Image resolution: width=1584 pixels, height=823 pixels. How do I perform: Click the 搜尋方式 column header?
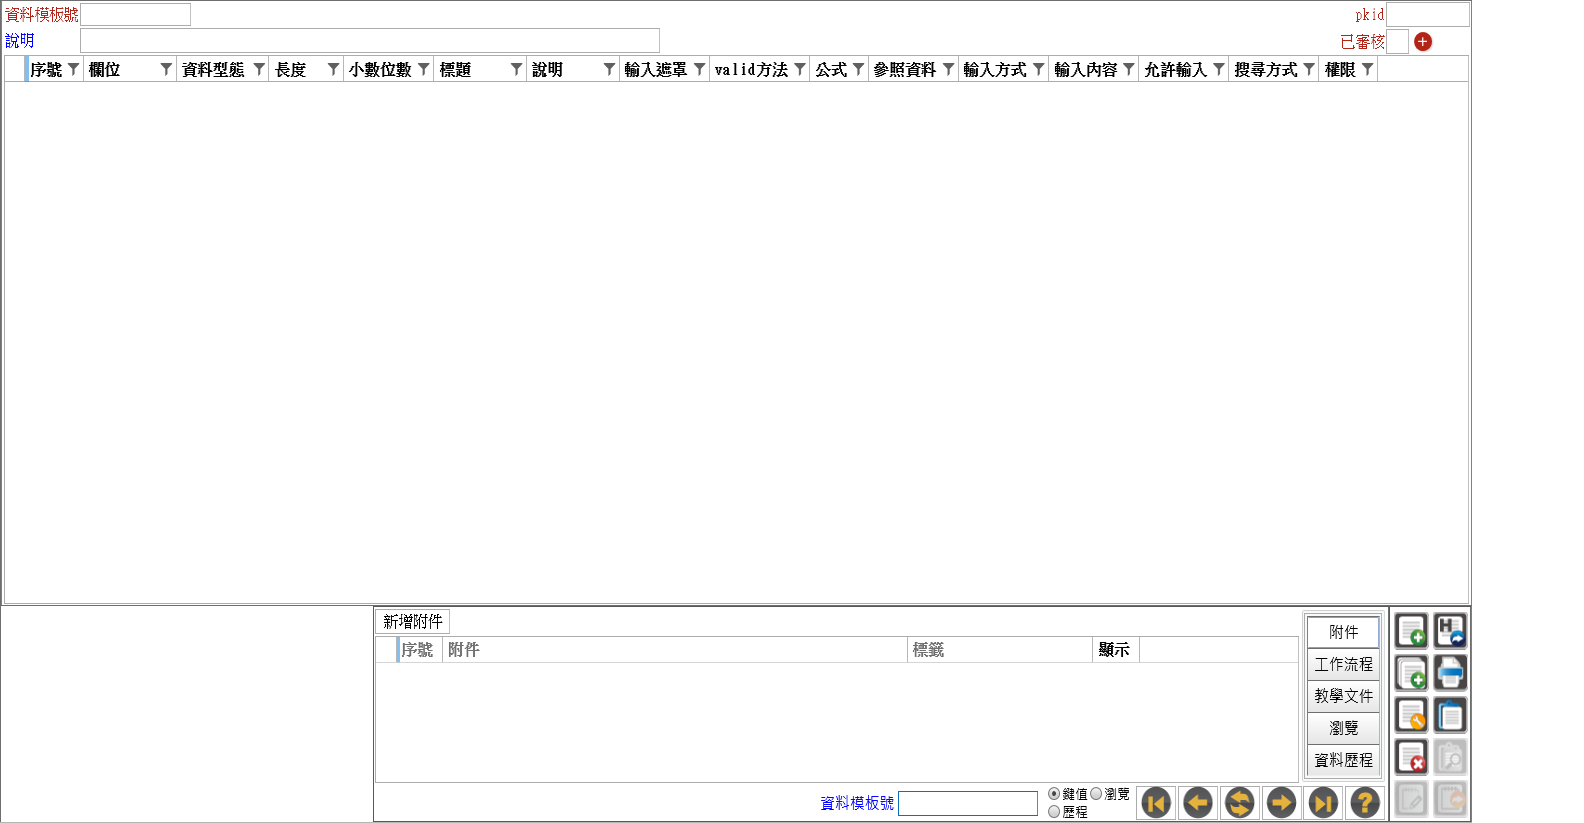(1265, 69)
